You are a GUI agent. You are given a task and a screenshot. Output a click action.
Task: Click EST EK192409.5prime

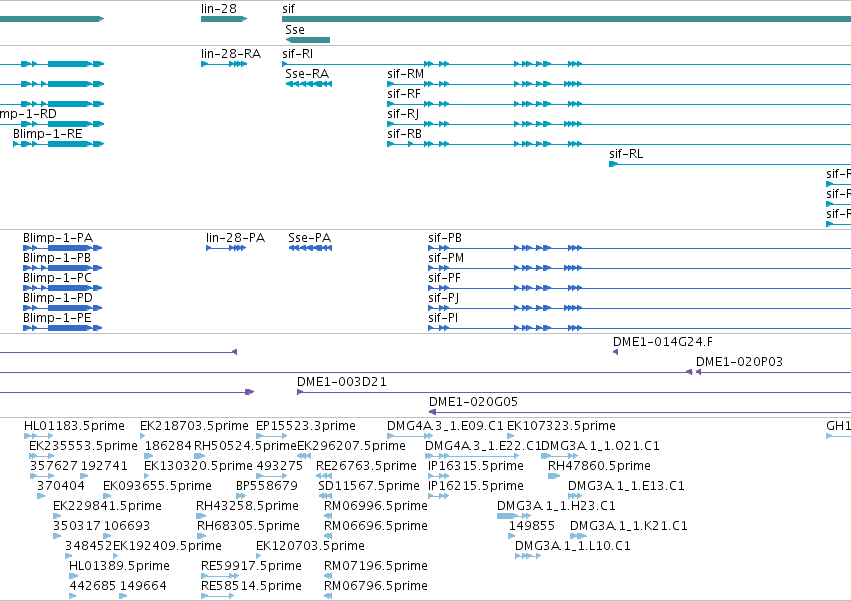coord(116,556)
